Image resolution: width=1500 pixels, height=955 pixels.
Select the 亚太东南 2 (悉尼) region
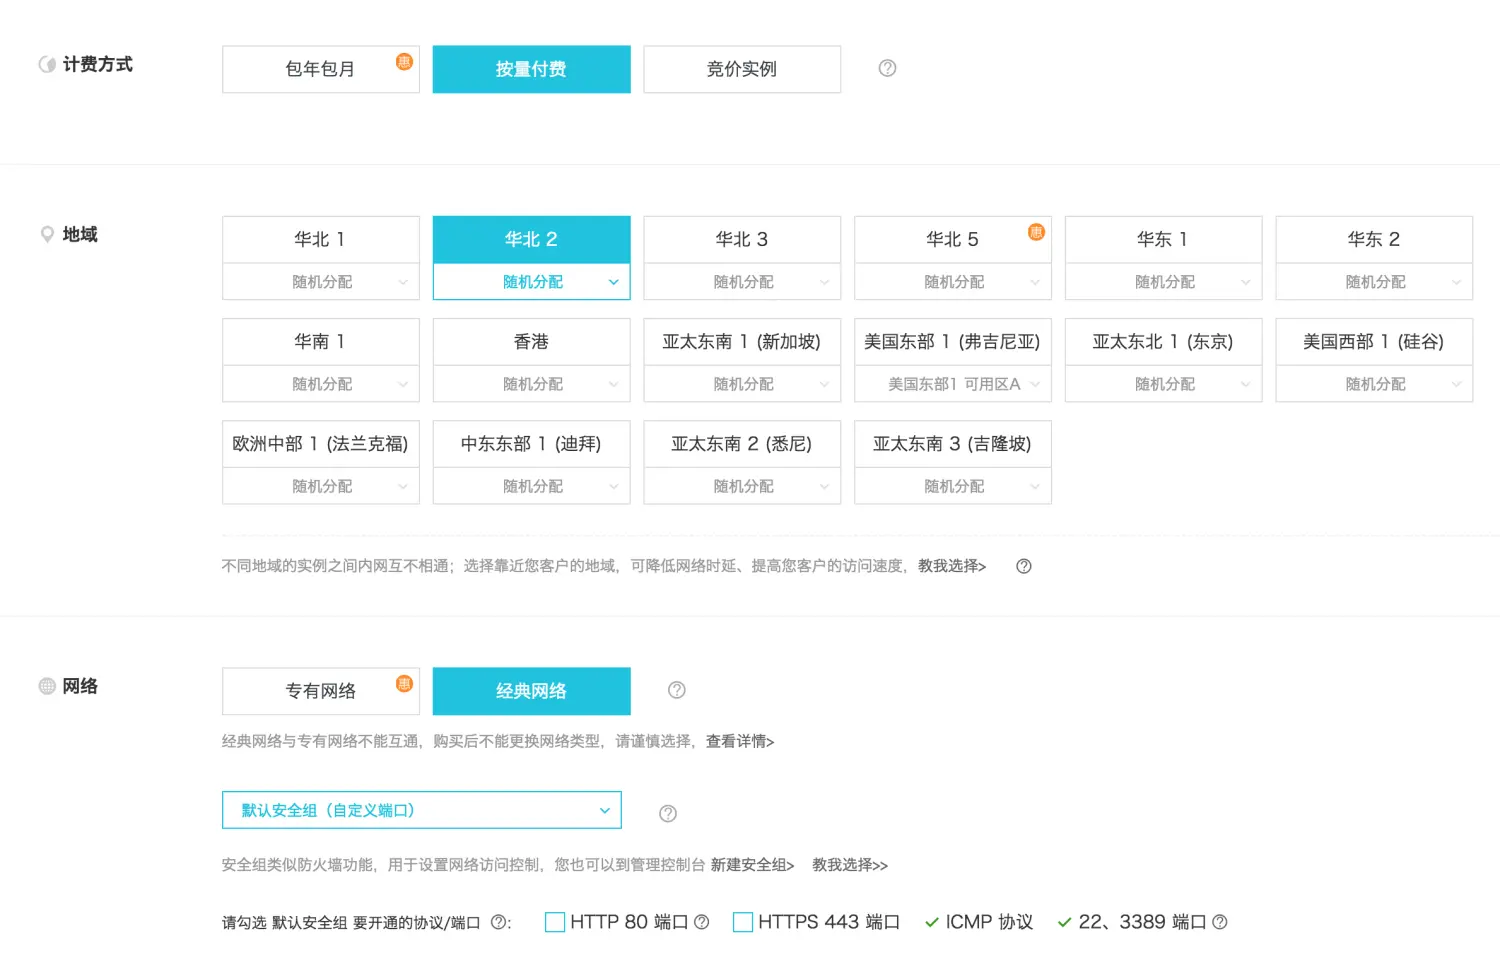coord(742,443)
